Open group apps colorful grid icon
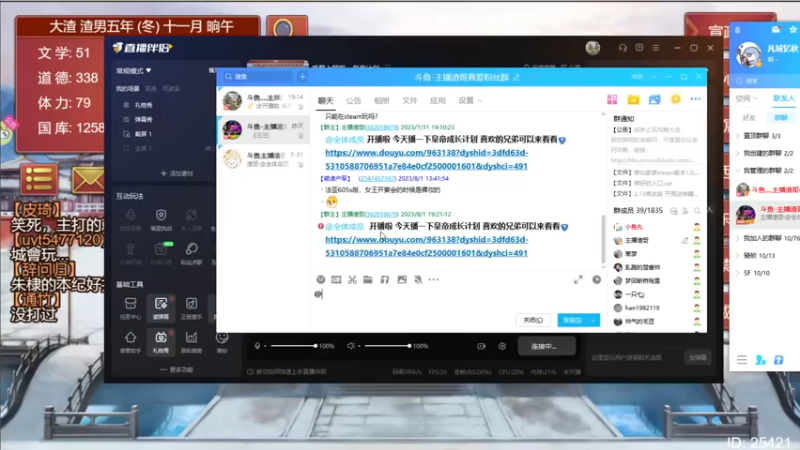The image size is (800, 450). click(612, 99)
